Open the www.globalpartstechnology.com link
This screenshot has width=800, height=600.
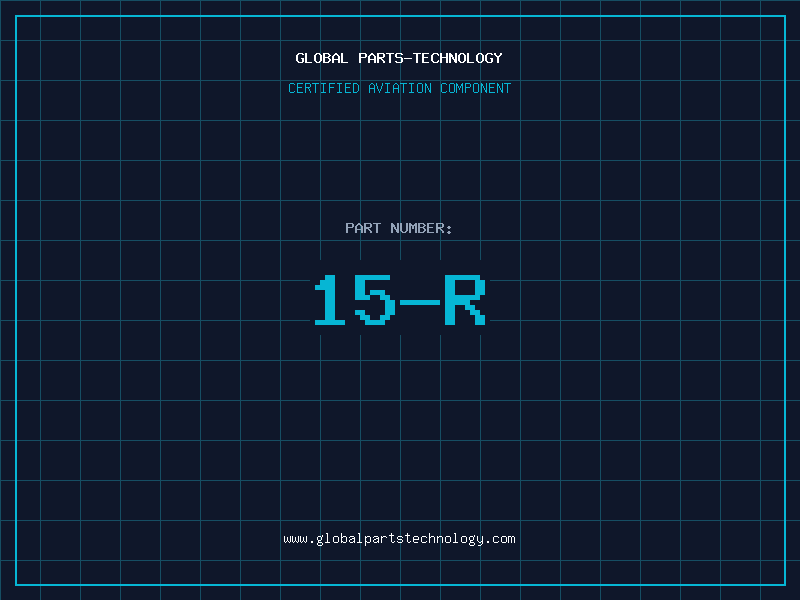click(399, 539)
